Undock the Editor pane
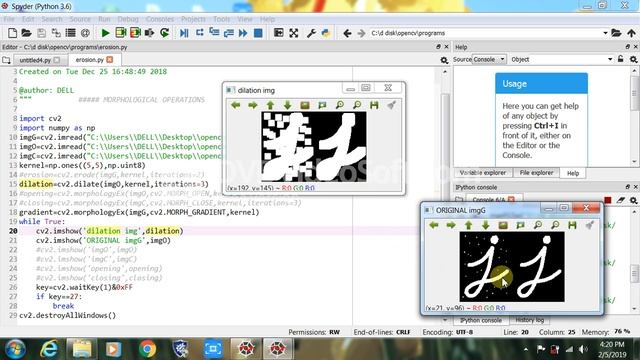640x360 pixels. [438, 47]
